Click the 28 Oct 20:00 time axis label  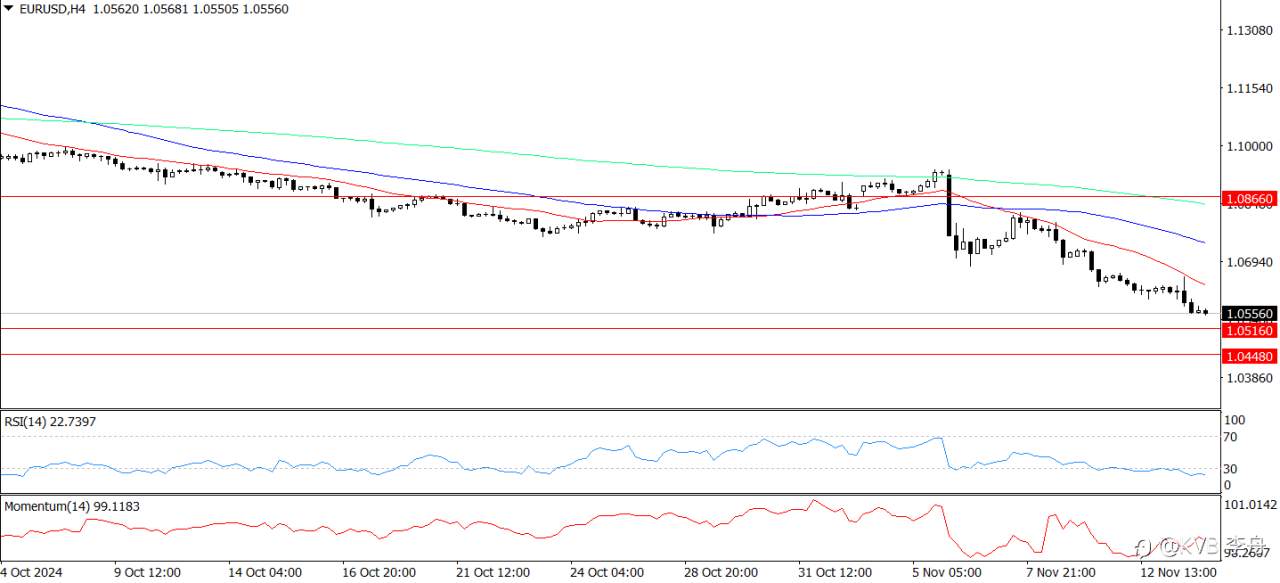pos(721,572)
